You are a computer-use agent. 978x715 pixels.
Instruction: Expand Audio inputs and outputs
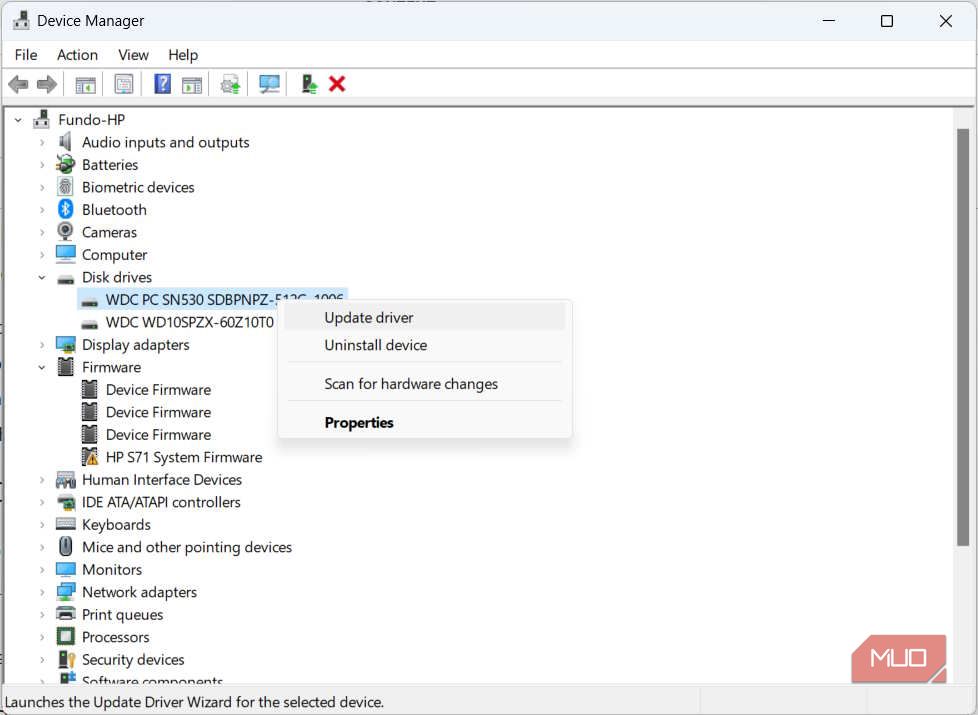point(42,142)
